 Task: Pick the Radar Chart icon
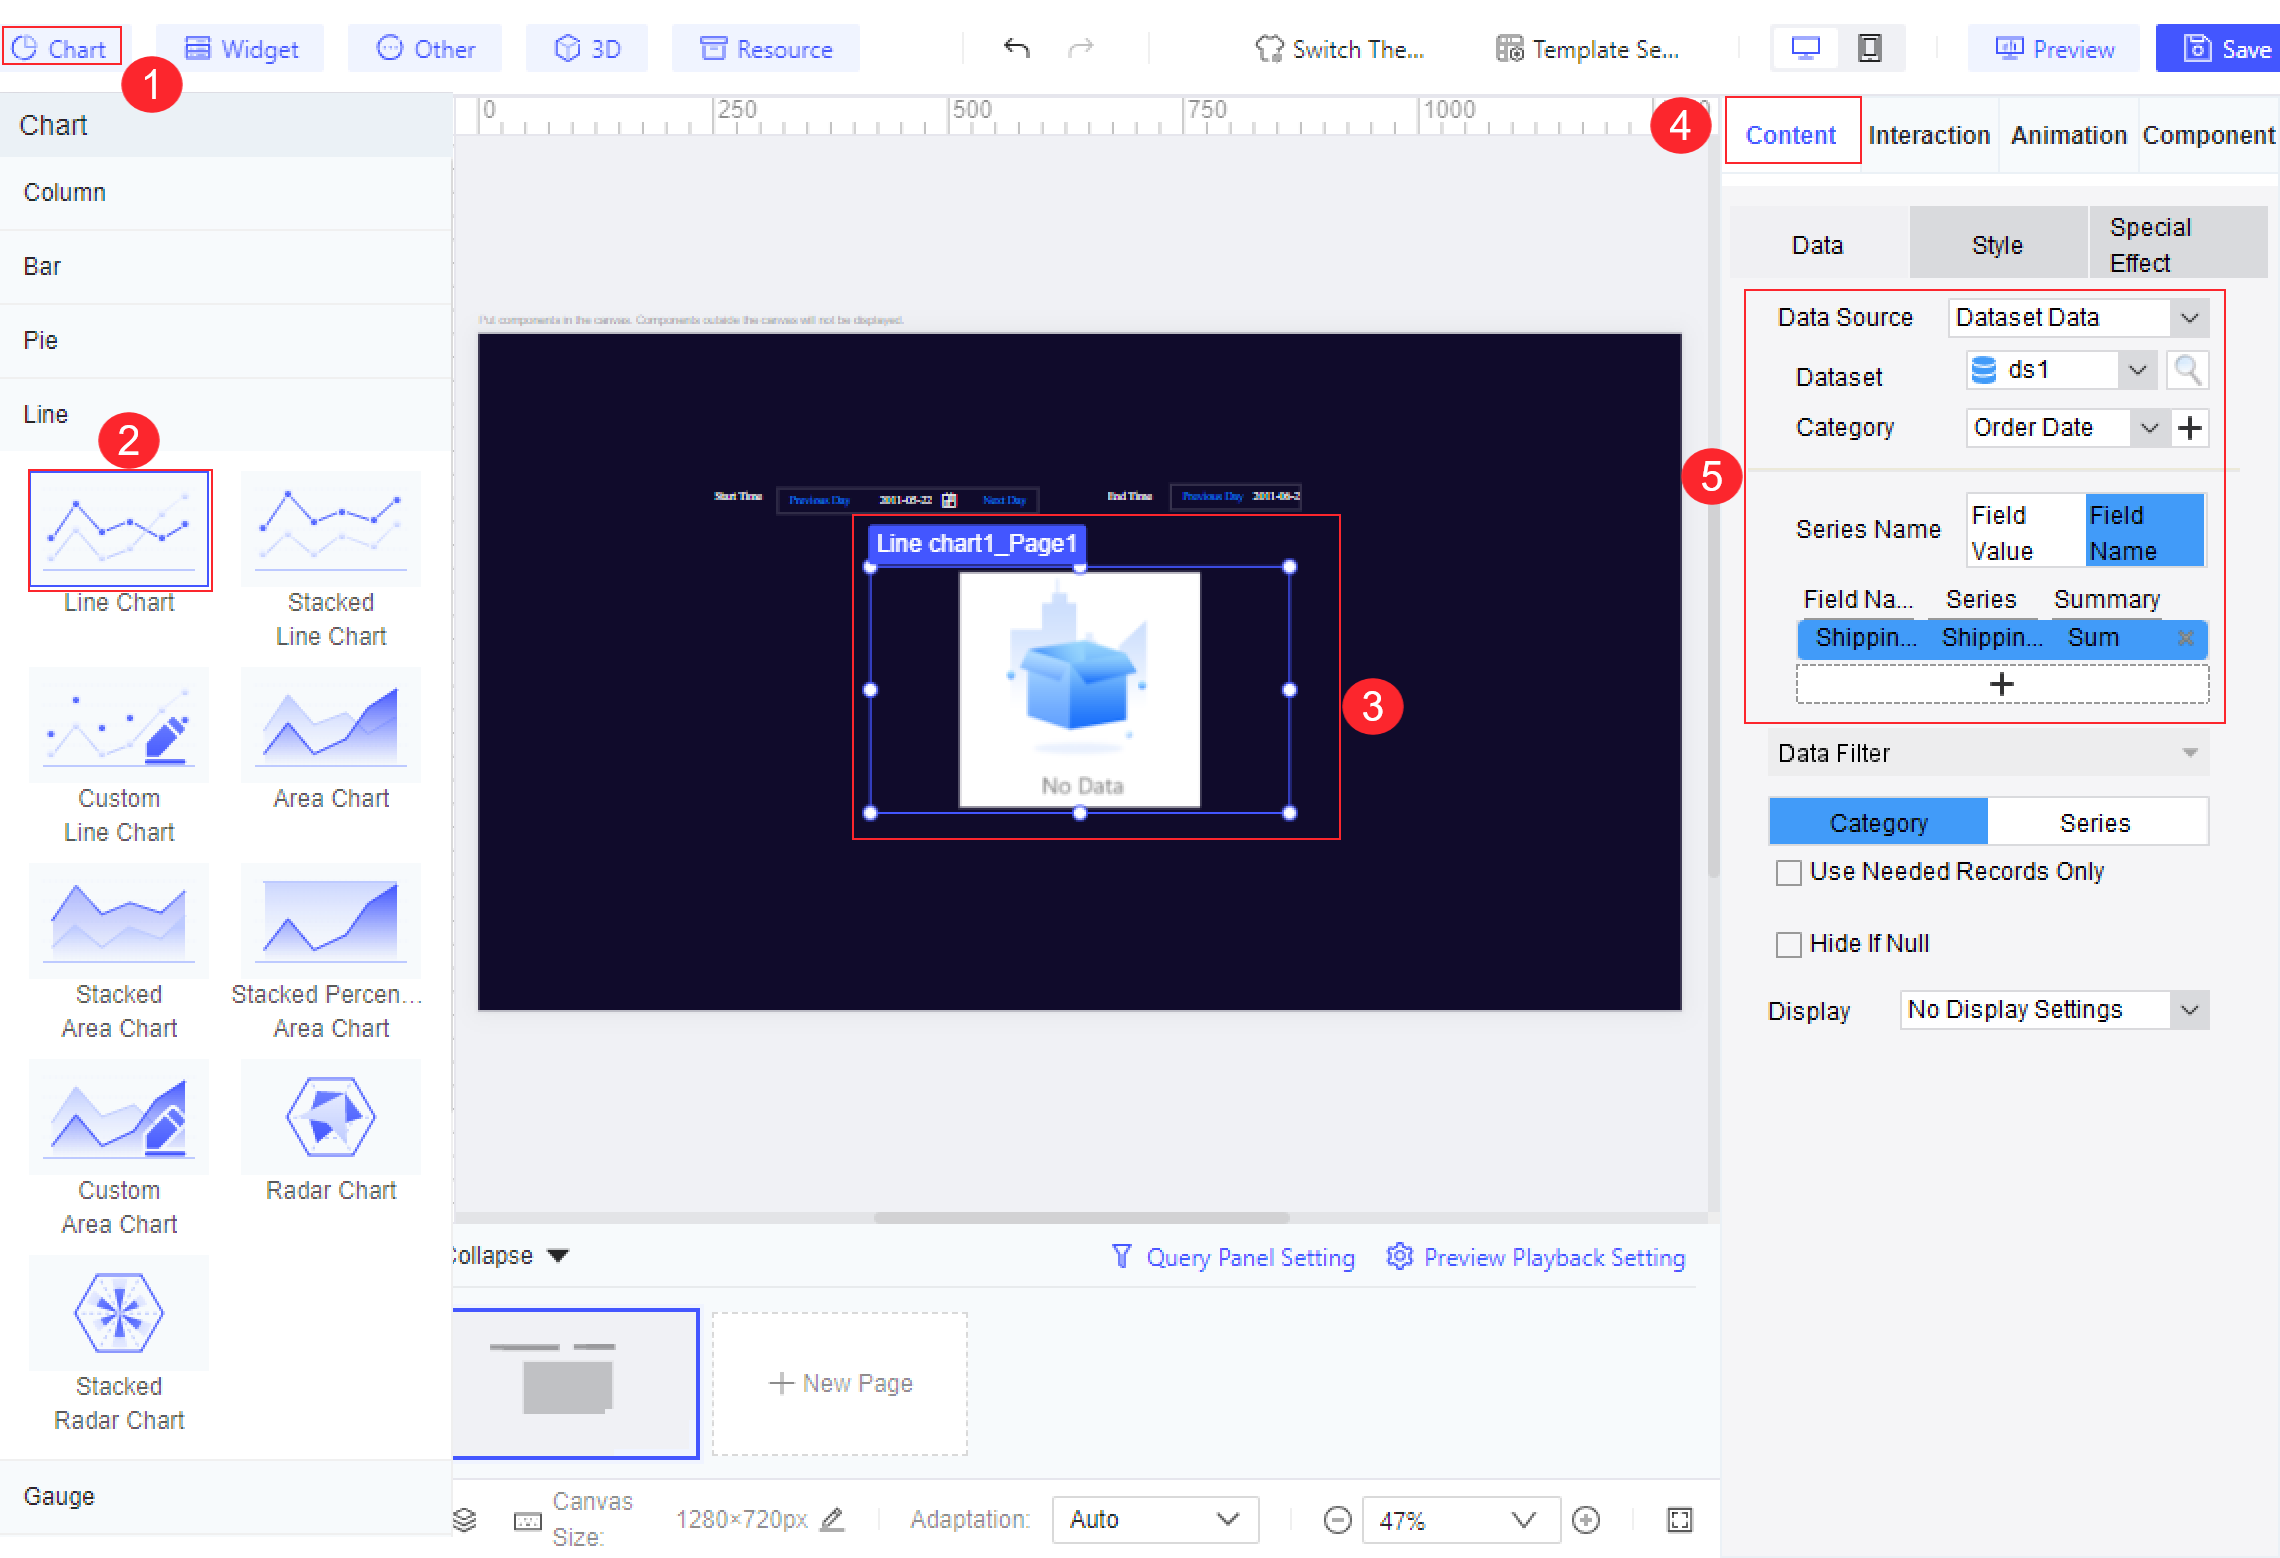pyautogui.click(x=331, y=1117)
